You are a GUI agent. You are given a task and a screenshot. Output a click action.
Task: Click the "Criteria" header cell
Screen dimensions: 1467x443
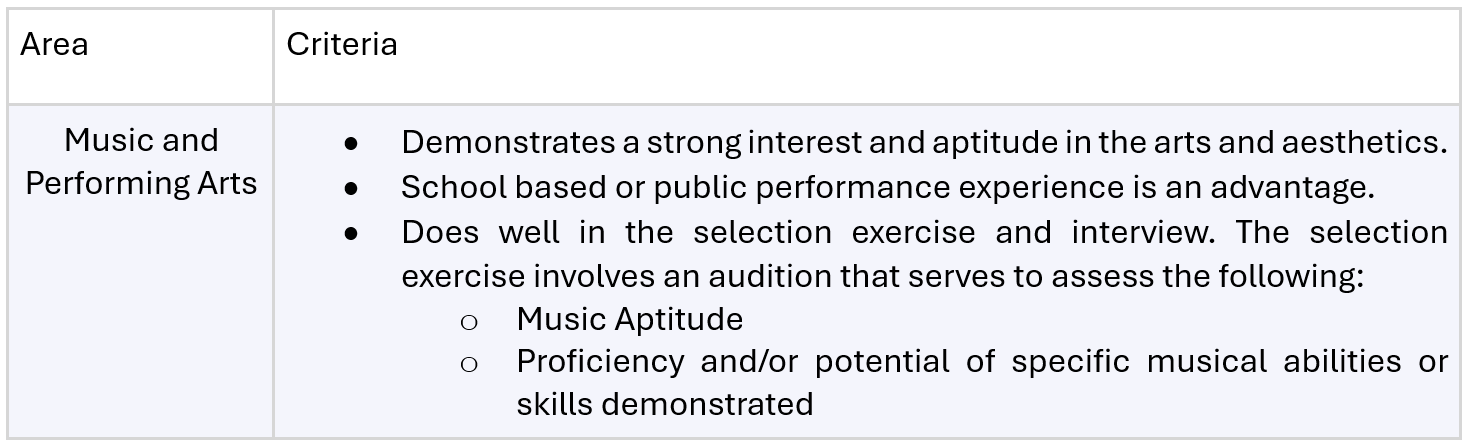click(342, 45)
